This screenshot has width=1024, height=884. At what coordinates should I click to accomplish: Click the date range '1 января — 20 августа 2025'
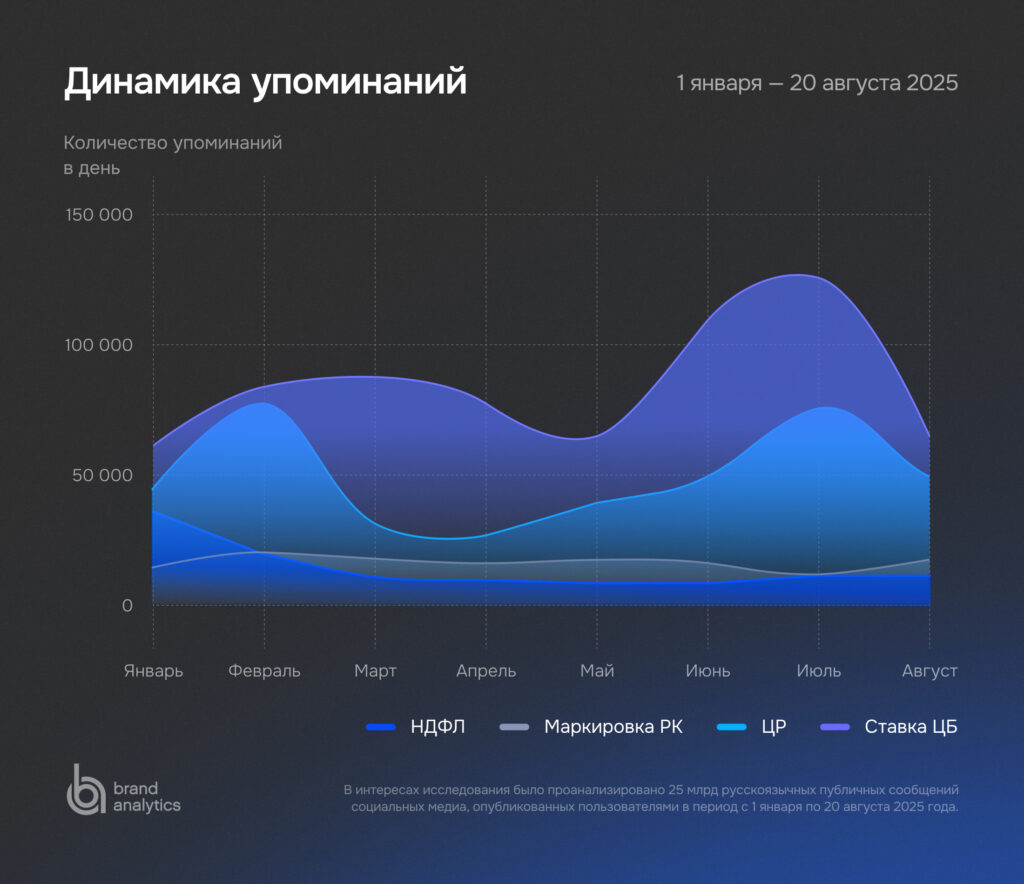pos(817,82)
